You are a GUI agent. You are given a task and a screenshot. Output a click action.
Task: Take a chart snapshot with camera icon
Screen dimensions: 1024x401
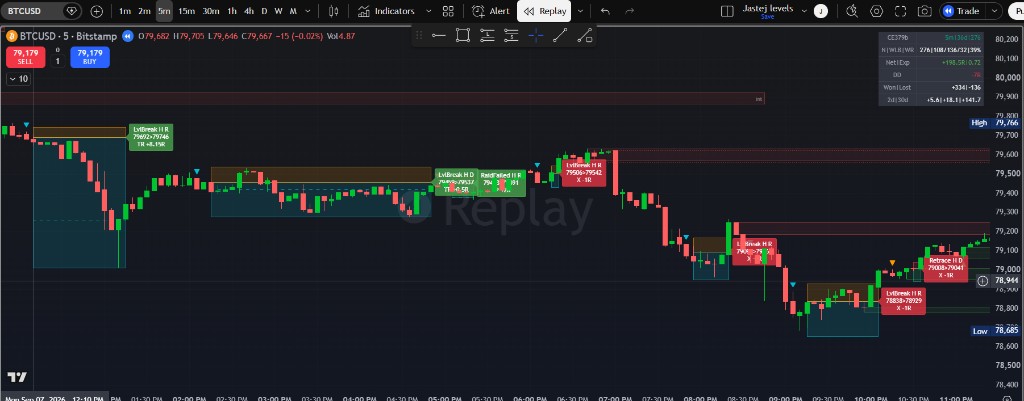[x=924, y=11]
